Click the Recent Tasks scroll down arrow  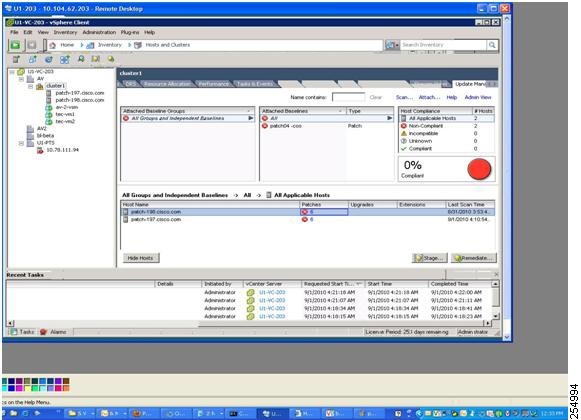495,316
